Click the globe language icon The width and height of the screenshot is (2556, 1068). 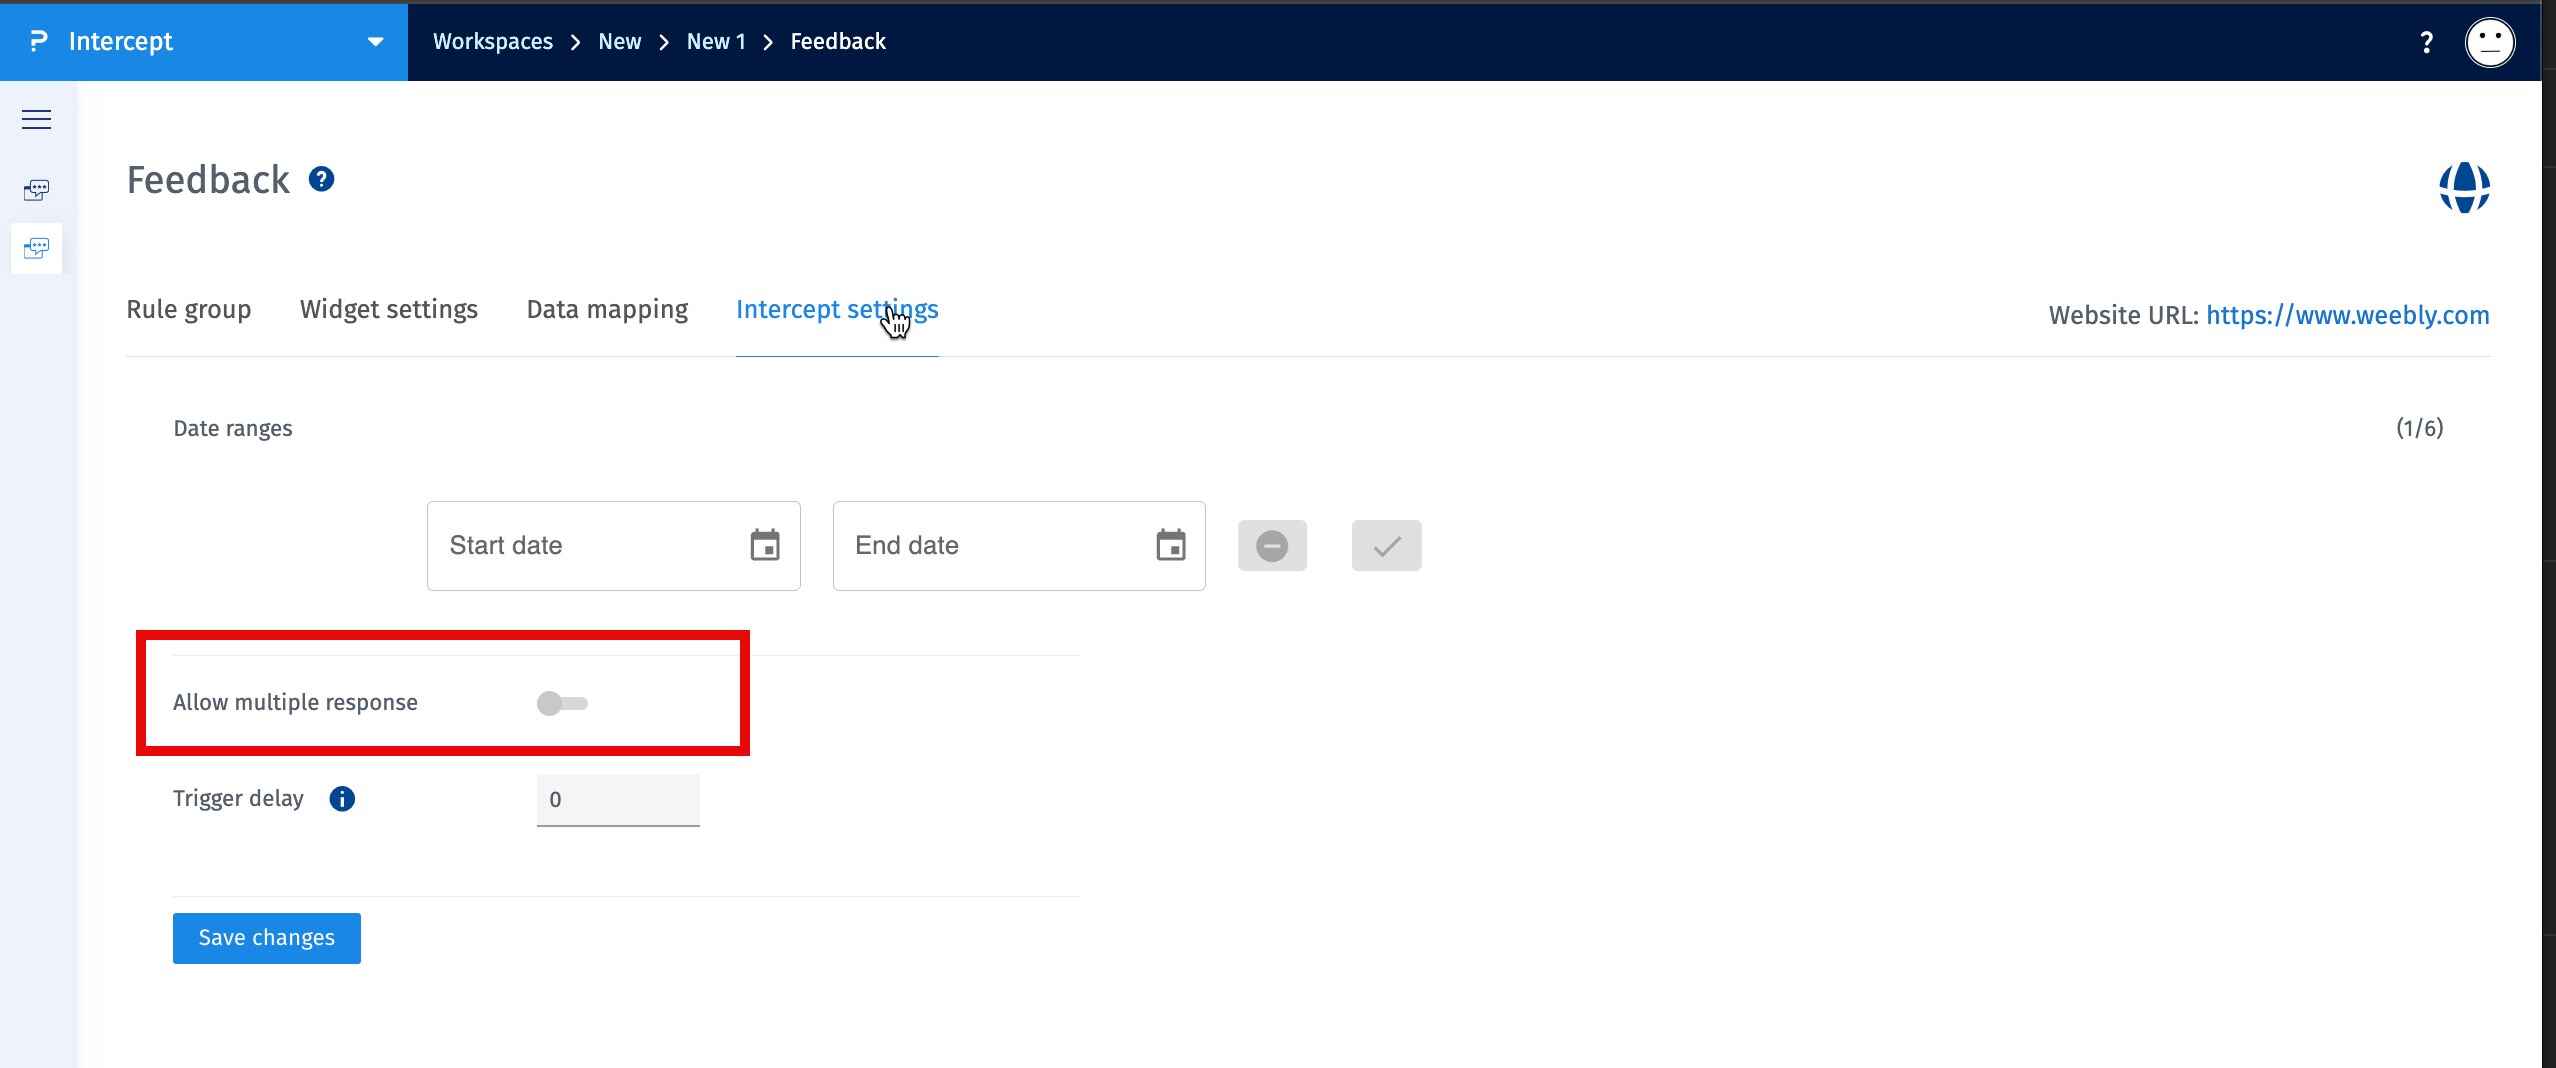pos(2464,187)
